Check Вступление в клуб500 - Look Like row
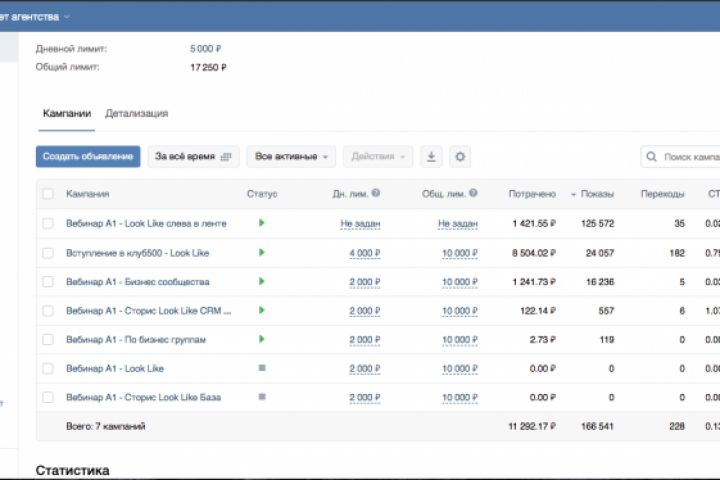Screen dimensions: 720x480 point(48,253)
